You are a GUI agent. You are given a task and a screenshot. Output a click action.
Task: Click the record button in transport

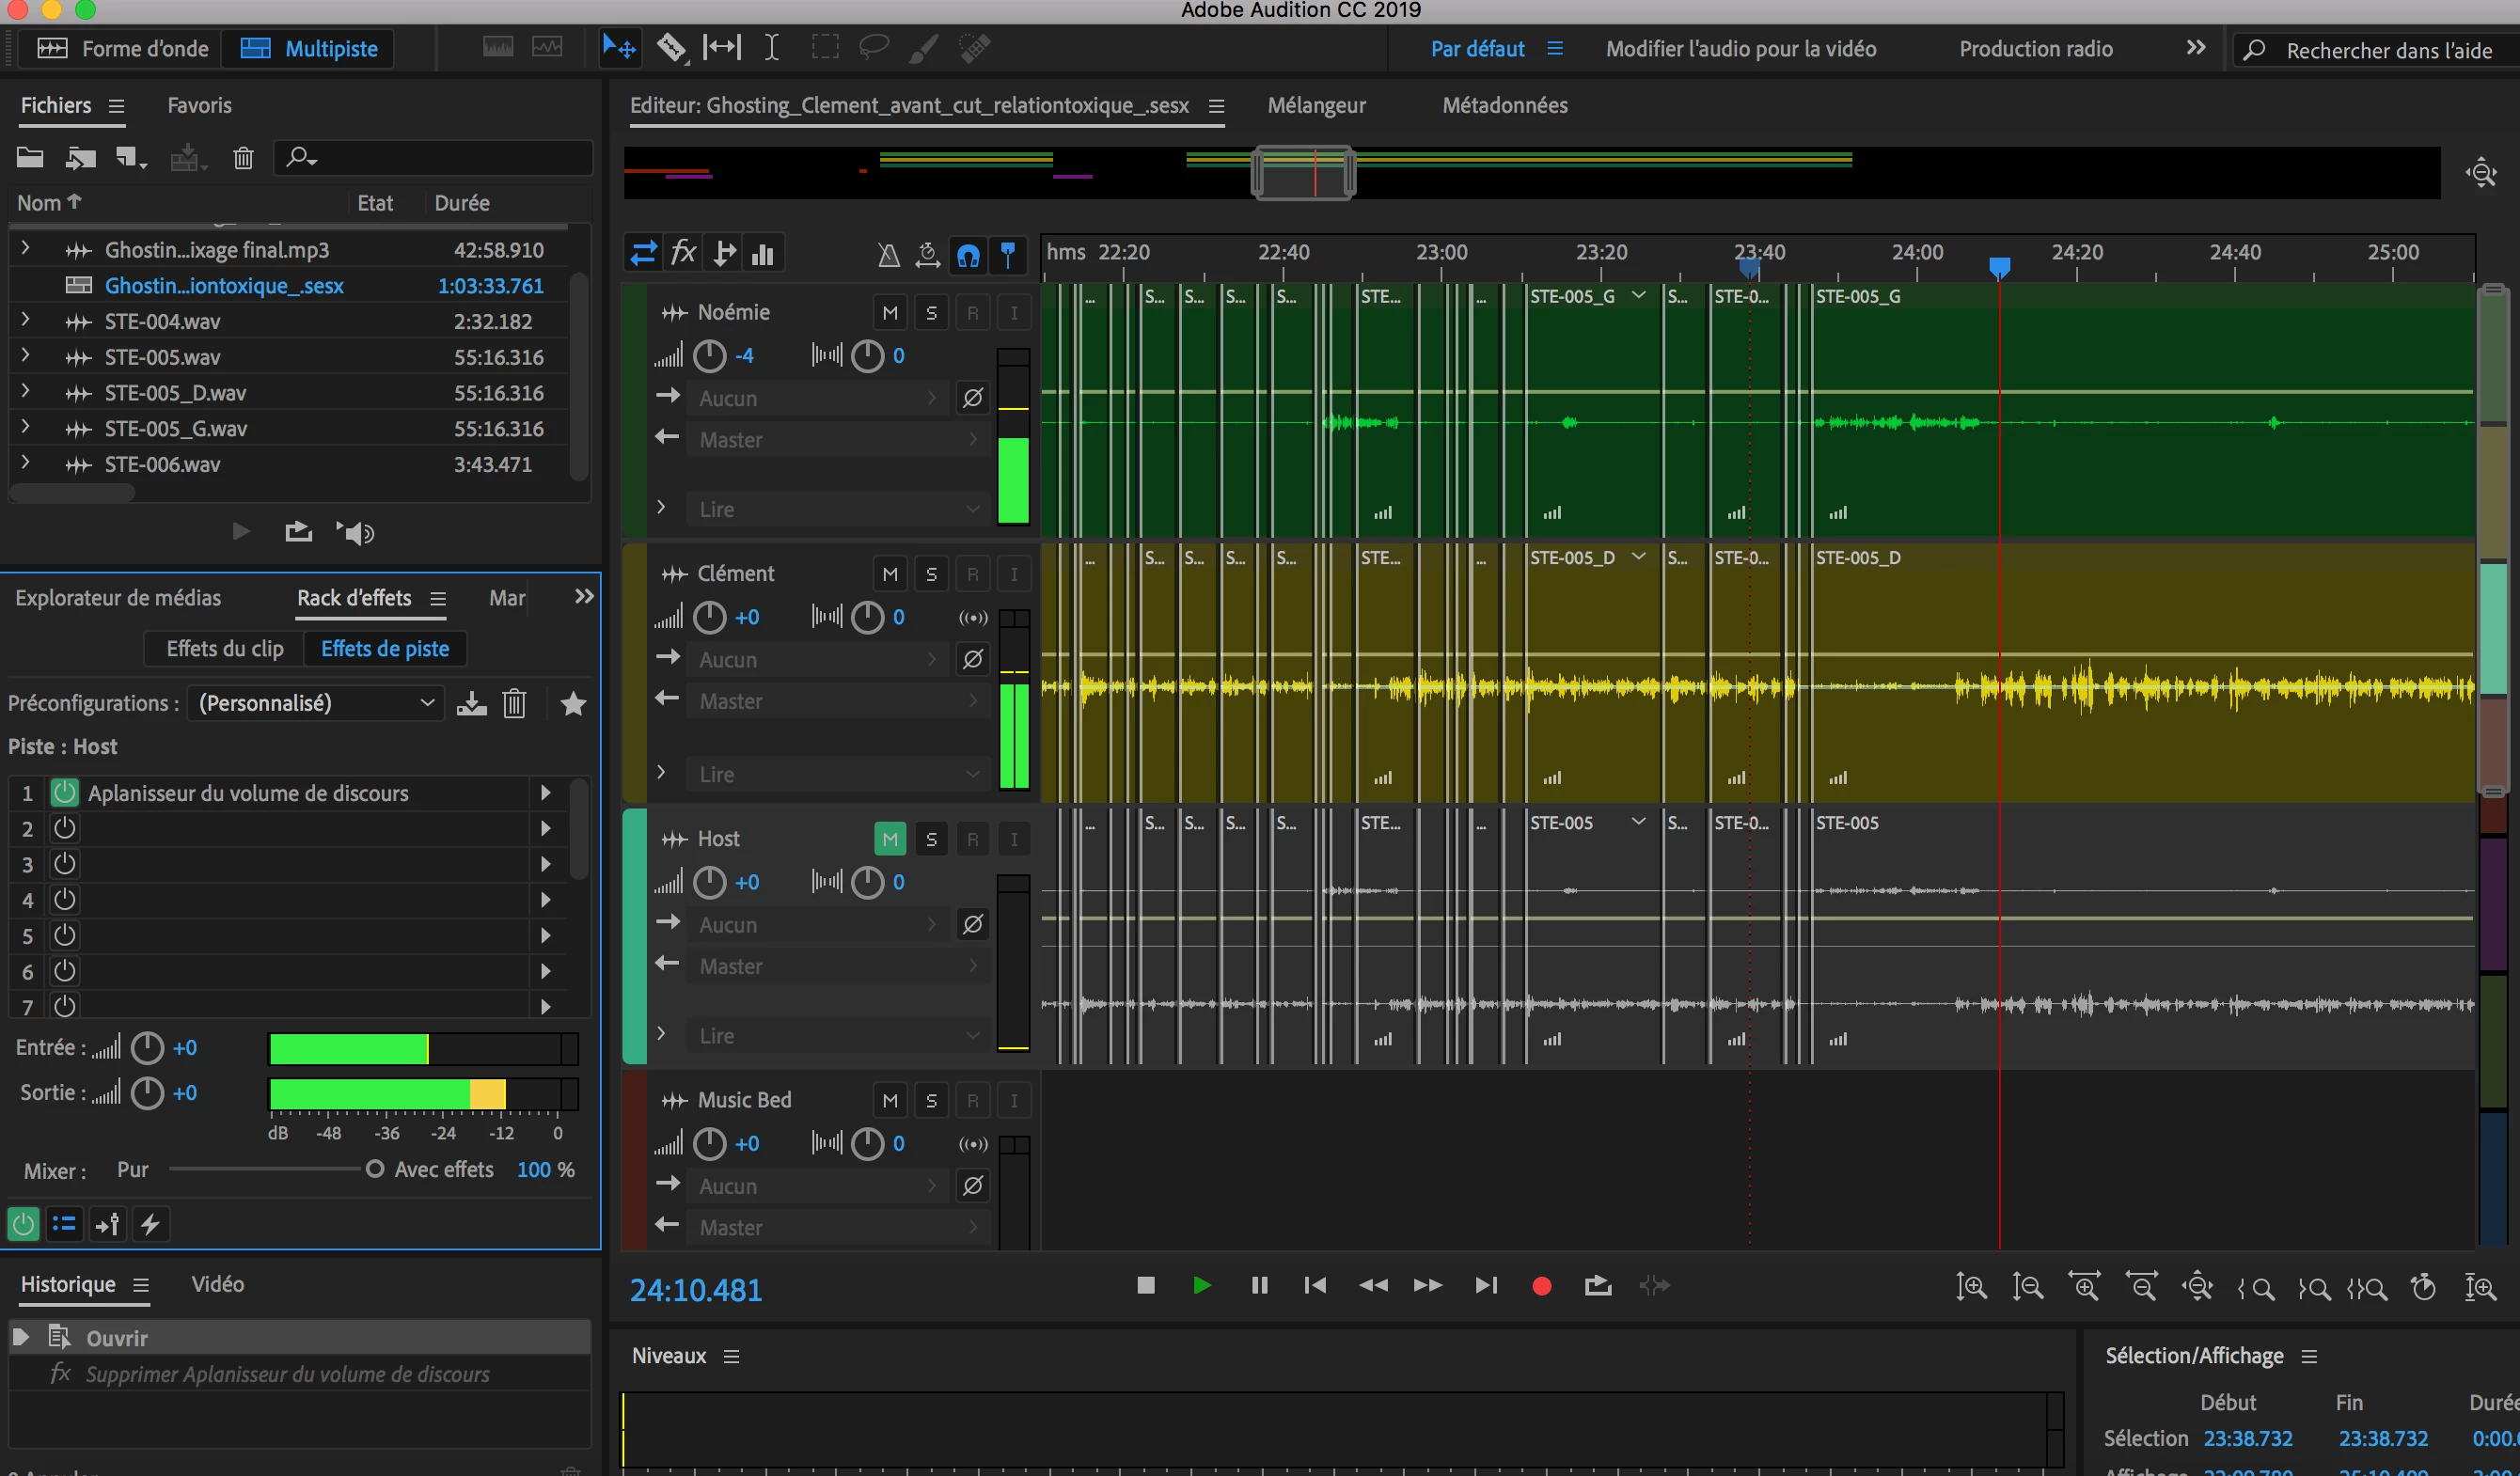pos(1541,1286)
